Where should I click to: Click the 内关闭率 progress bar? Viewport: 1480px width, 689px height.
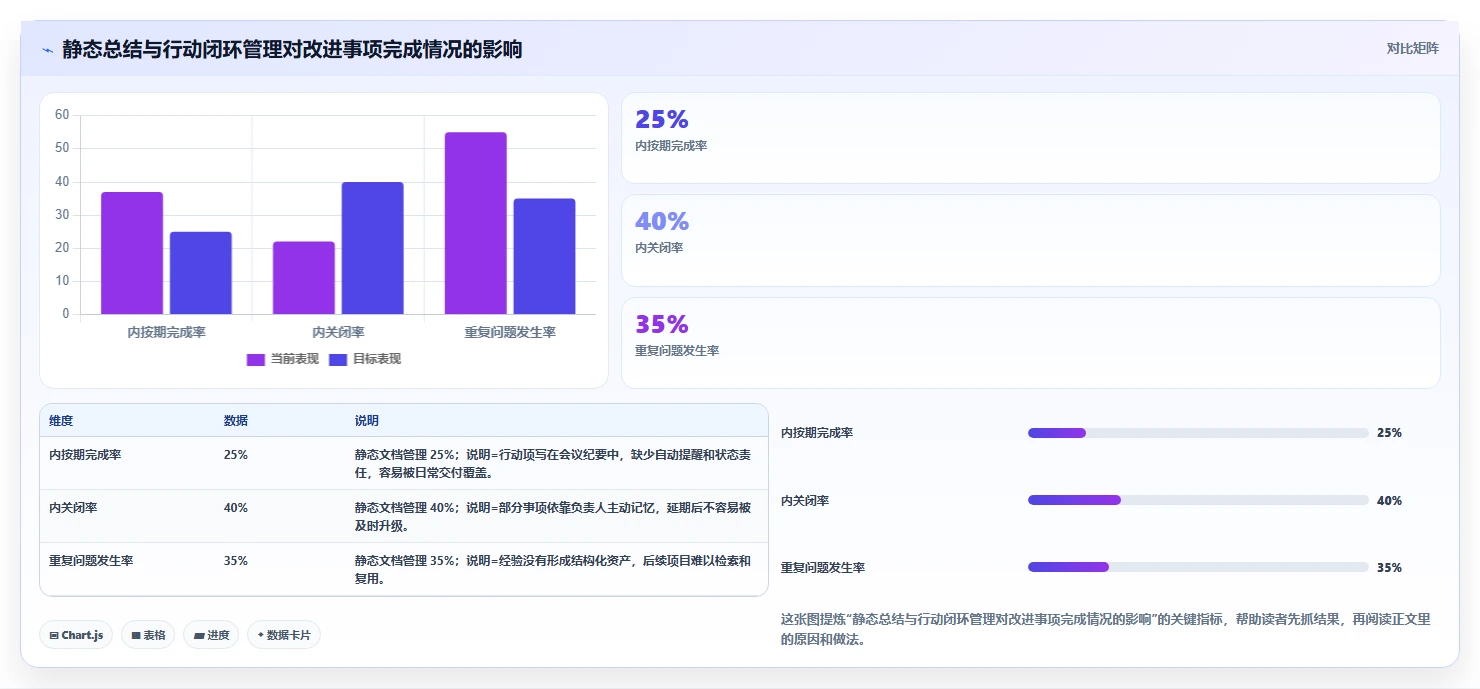coord(1198,500)
